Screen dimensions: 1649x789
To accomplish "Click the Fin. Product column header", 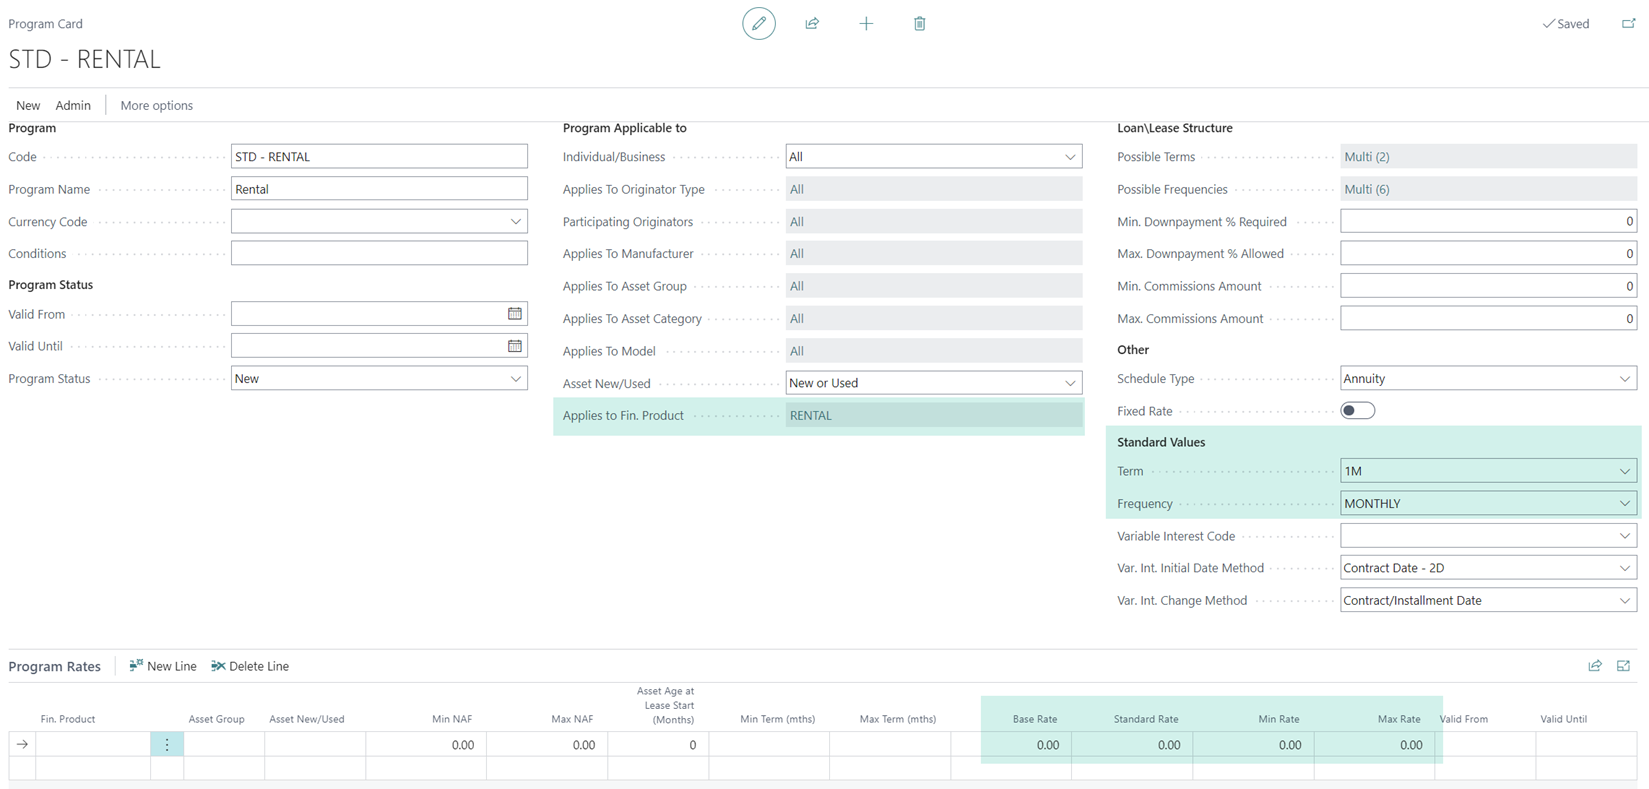I will pyautogui.click(x=68, y=719).
